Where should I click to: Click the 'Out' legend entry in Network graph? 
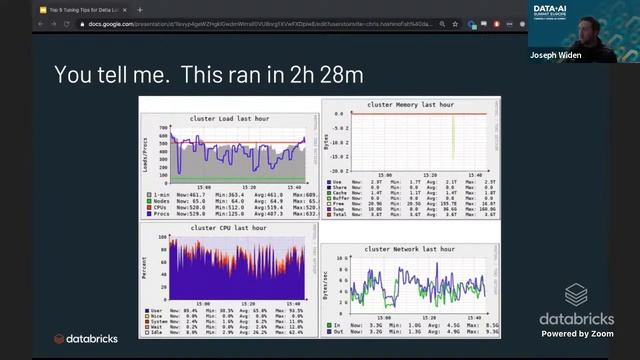pos(335,332)
